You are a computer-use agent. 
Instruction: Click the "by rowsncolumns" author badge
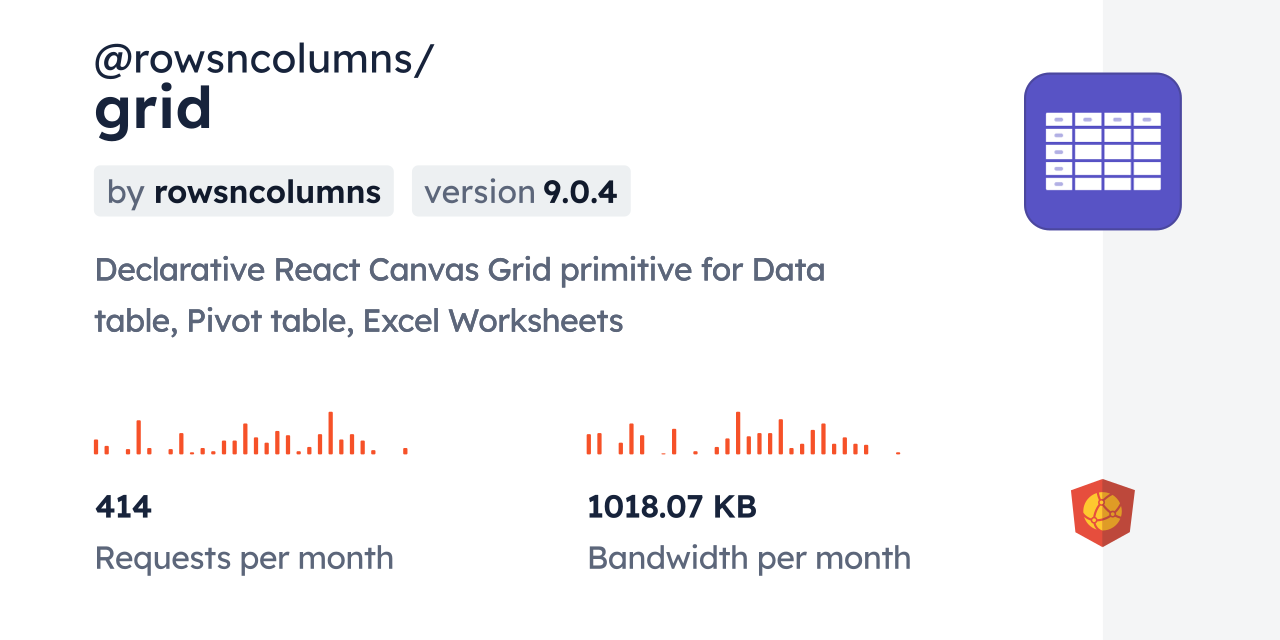pos(243,192)
